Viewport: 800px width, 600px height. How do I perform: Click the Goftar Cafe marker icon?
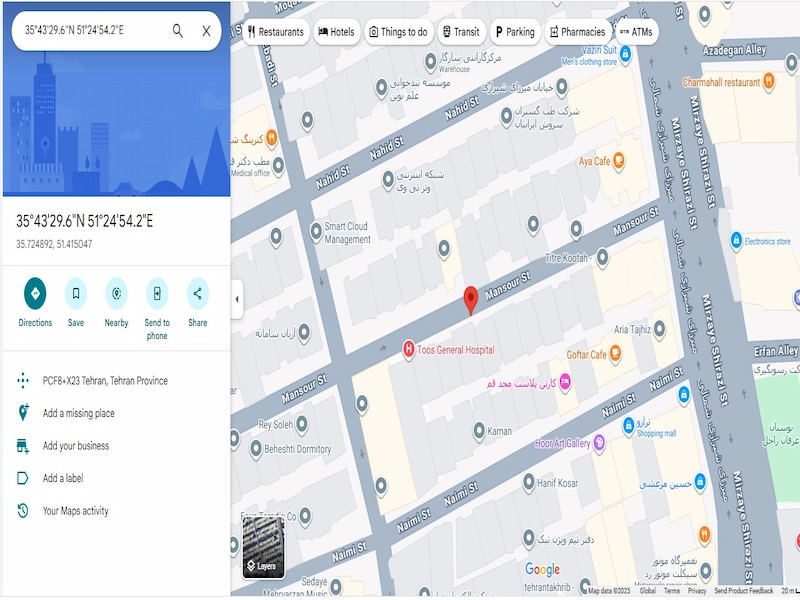(615, 353)
